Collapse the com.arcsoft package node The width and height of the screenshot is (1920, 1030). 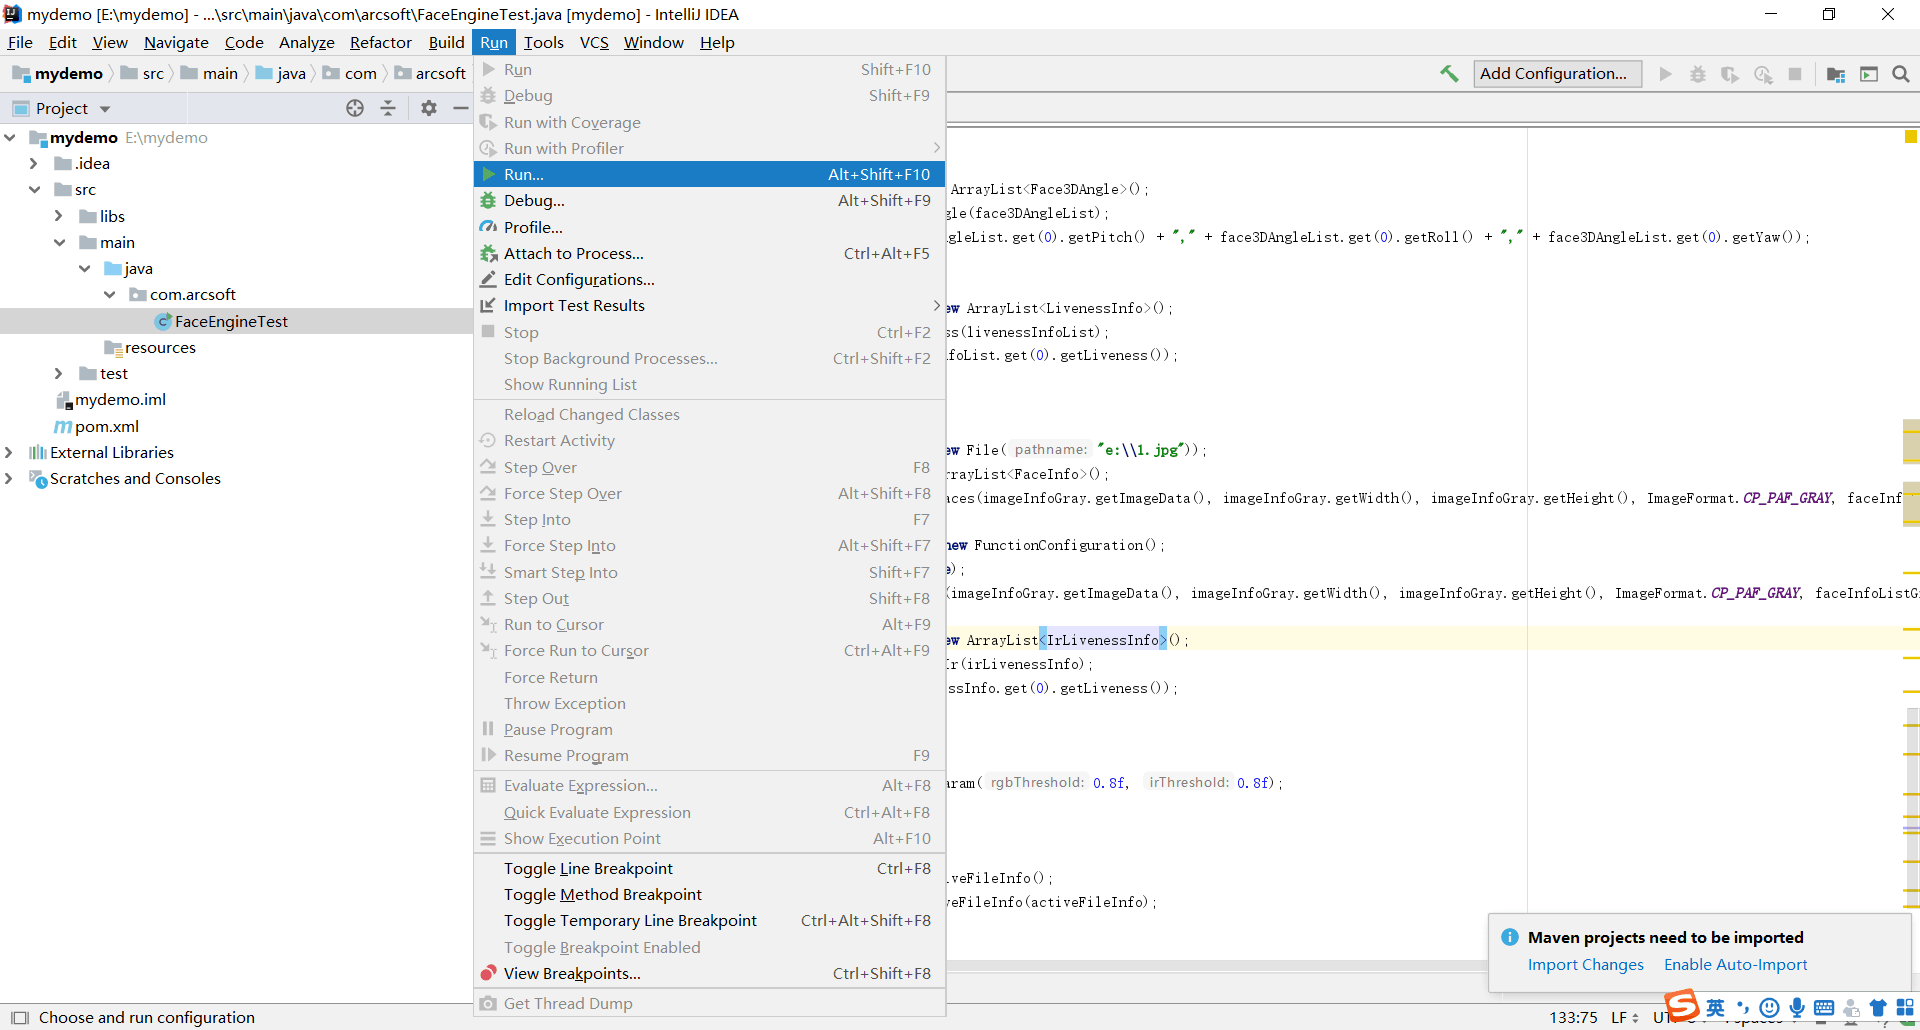110,294
